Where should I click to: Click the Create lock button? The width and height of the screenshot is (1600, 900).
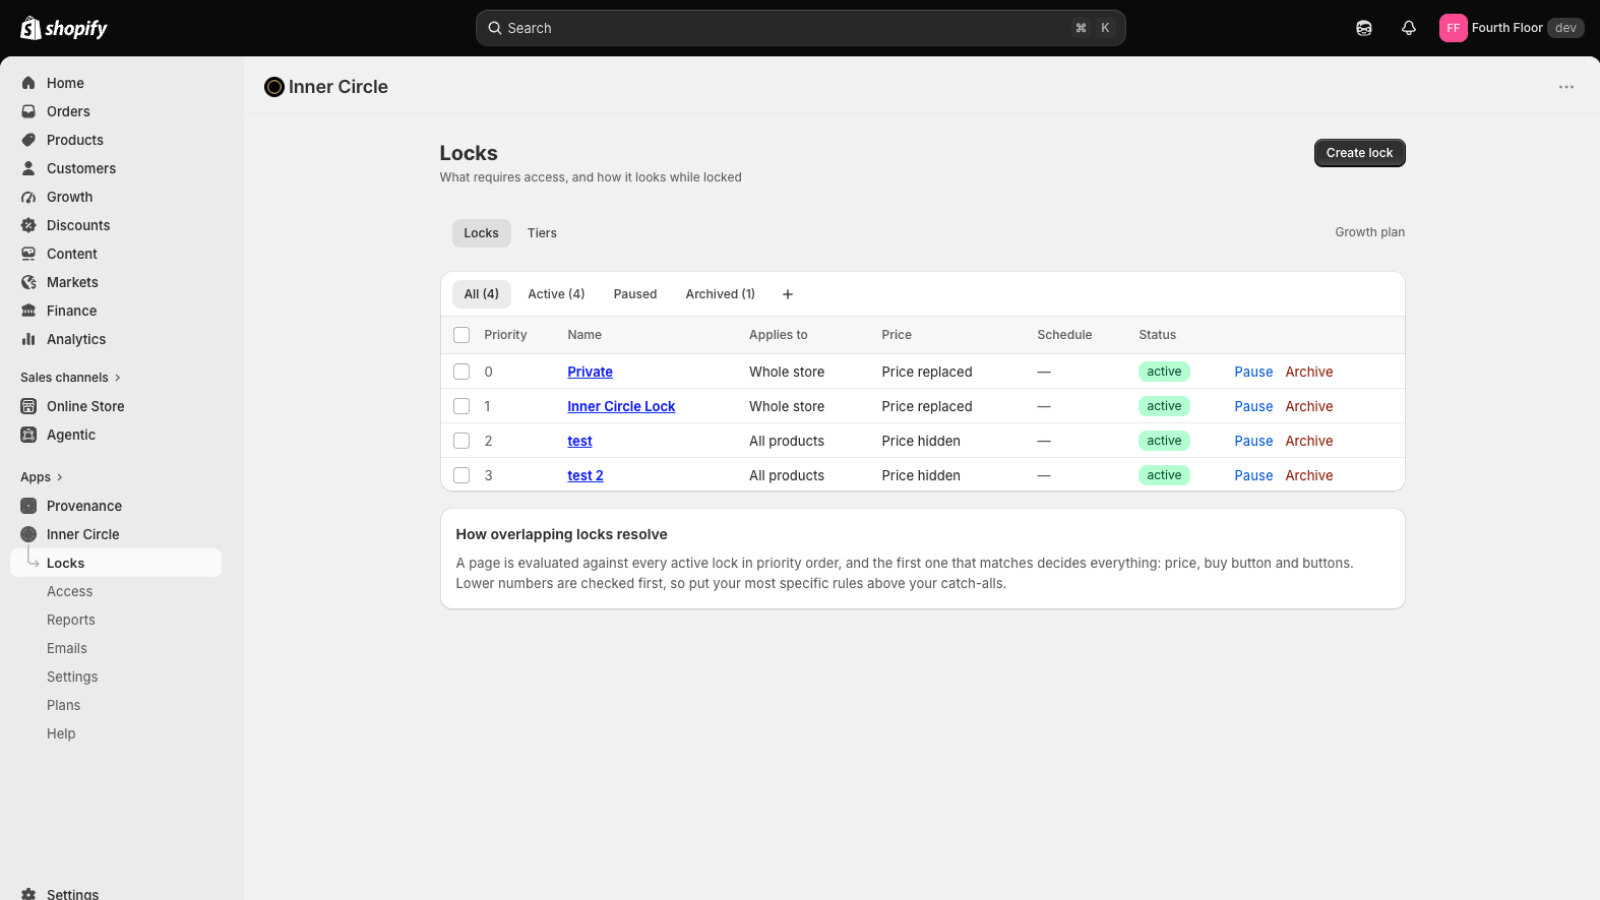[1359, 153]
